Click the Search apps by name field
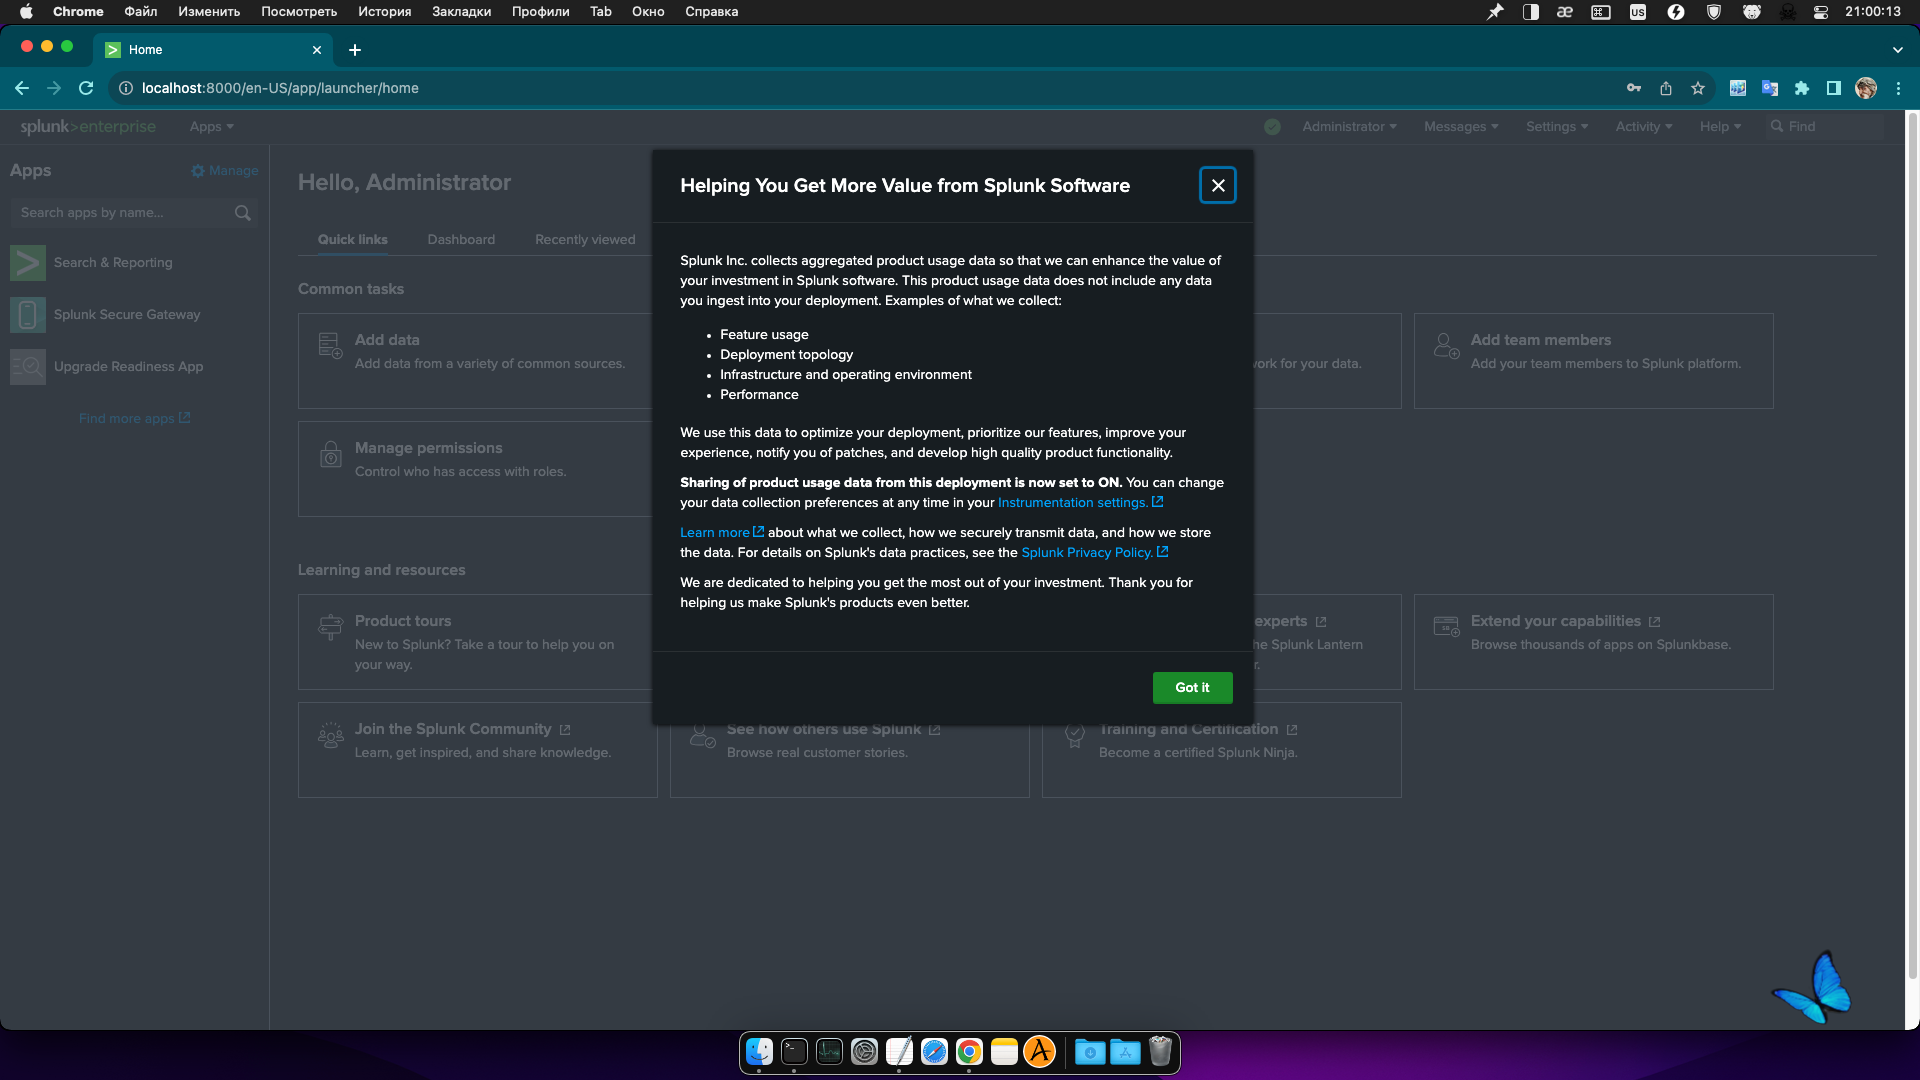 tap(120, 213)
